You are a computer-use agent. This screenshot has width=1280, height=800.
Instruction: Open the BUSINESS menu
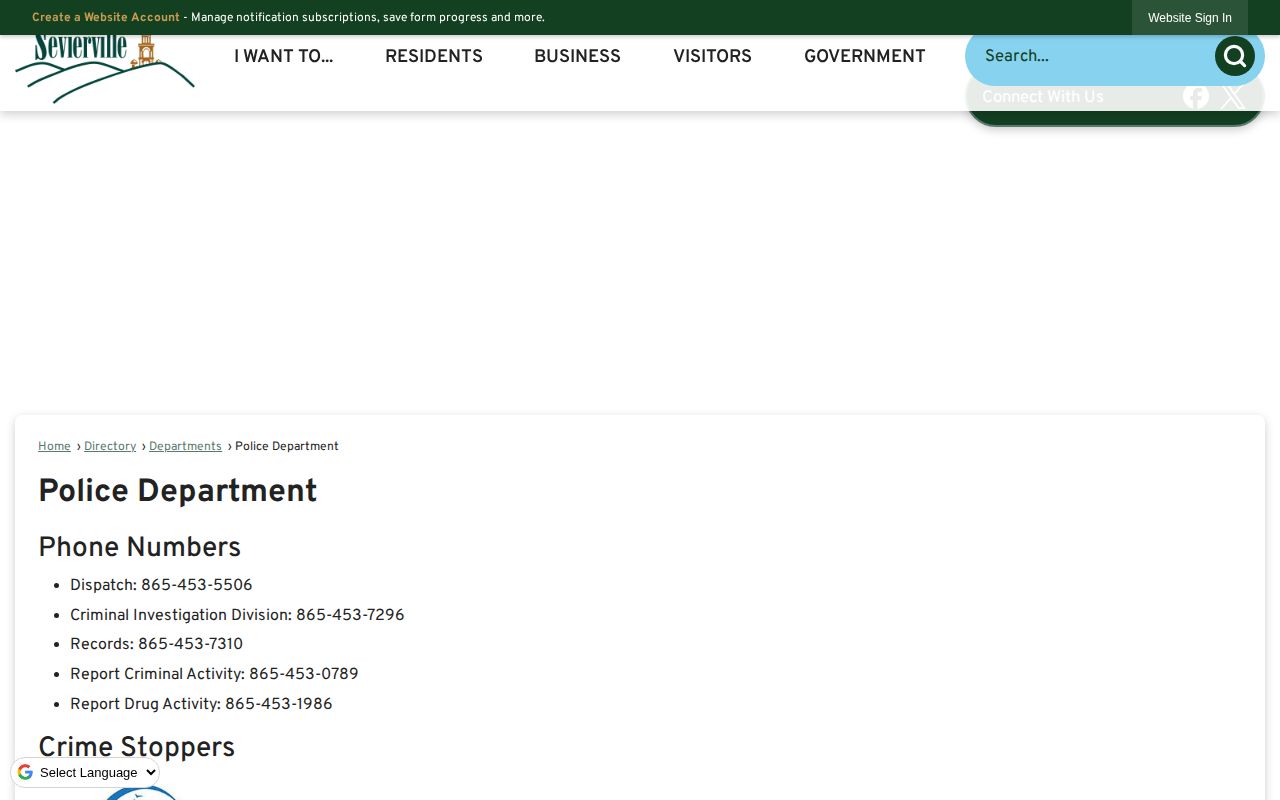click(577, 57)
